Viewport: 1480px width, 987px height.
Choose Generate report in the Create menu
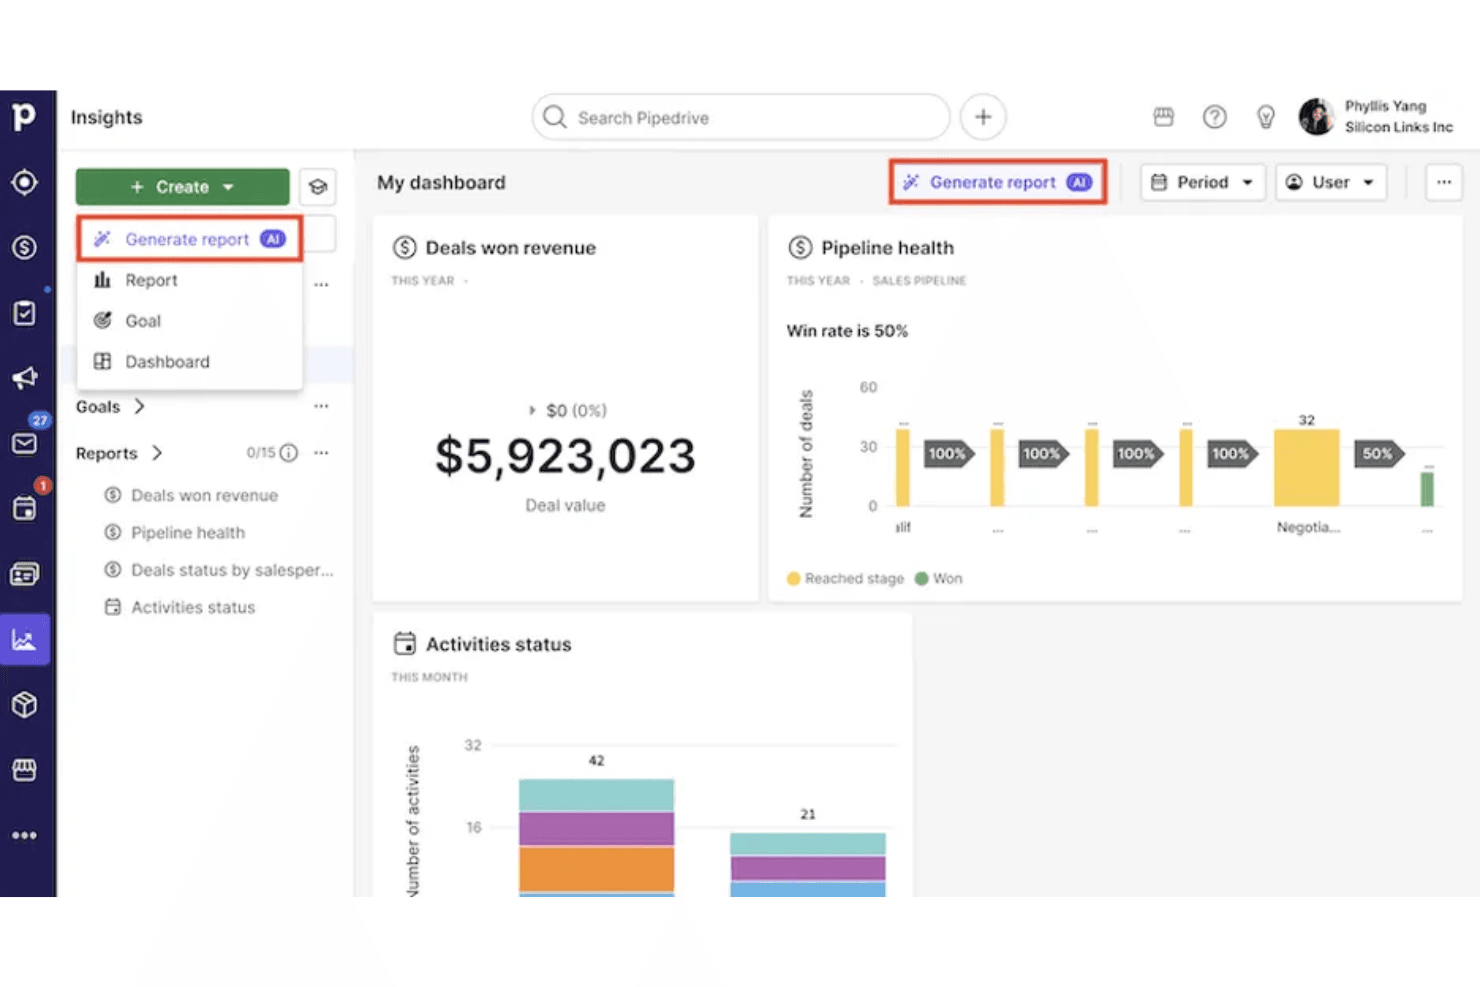[189, 239]
